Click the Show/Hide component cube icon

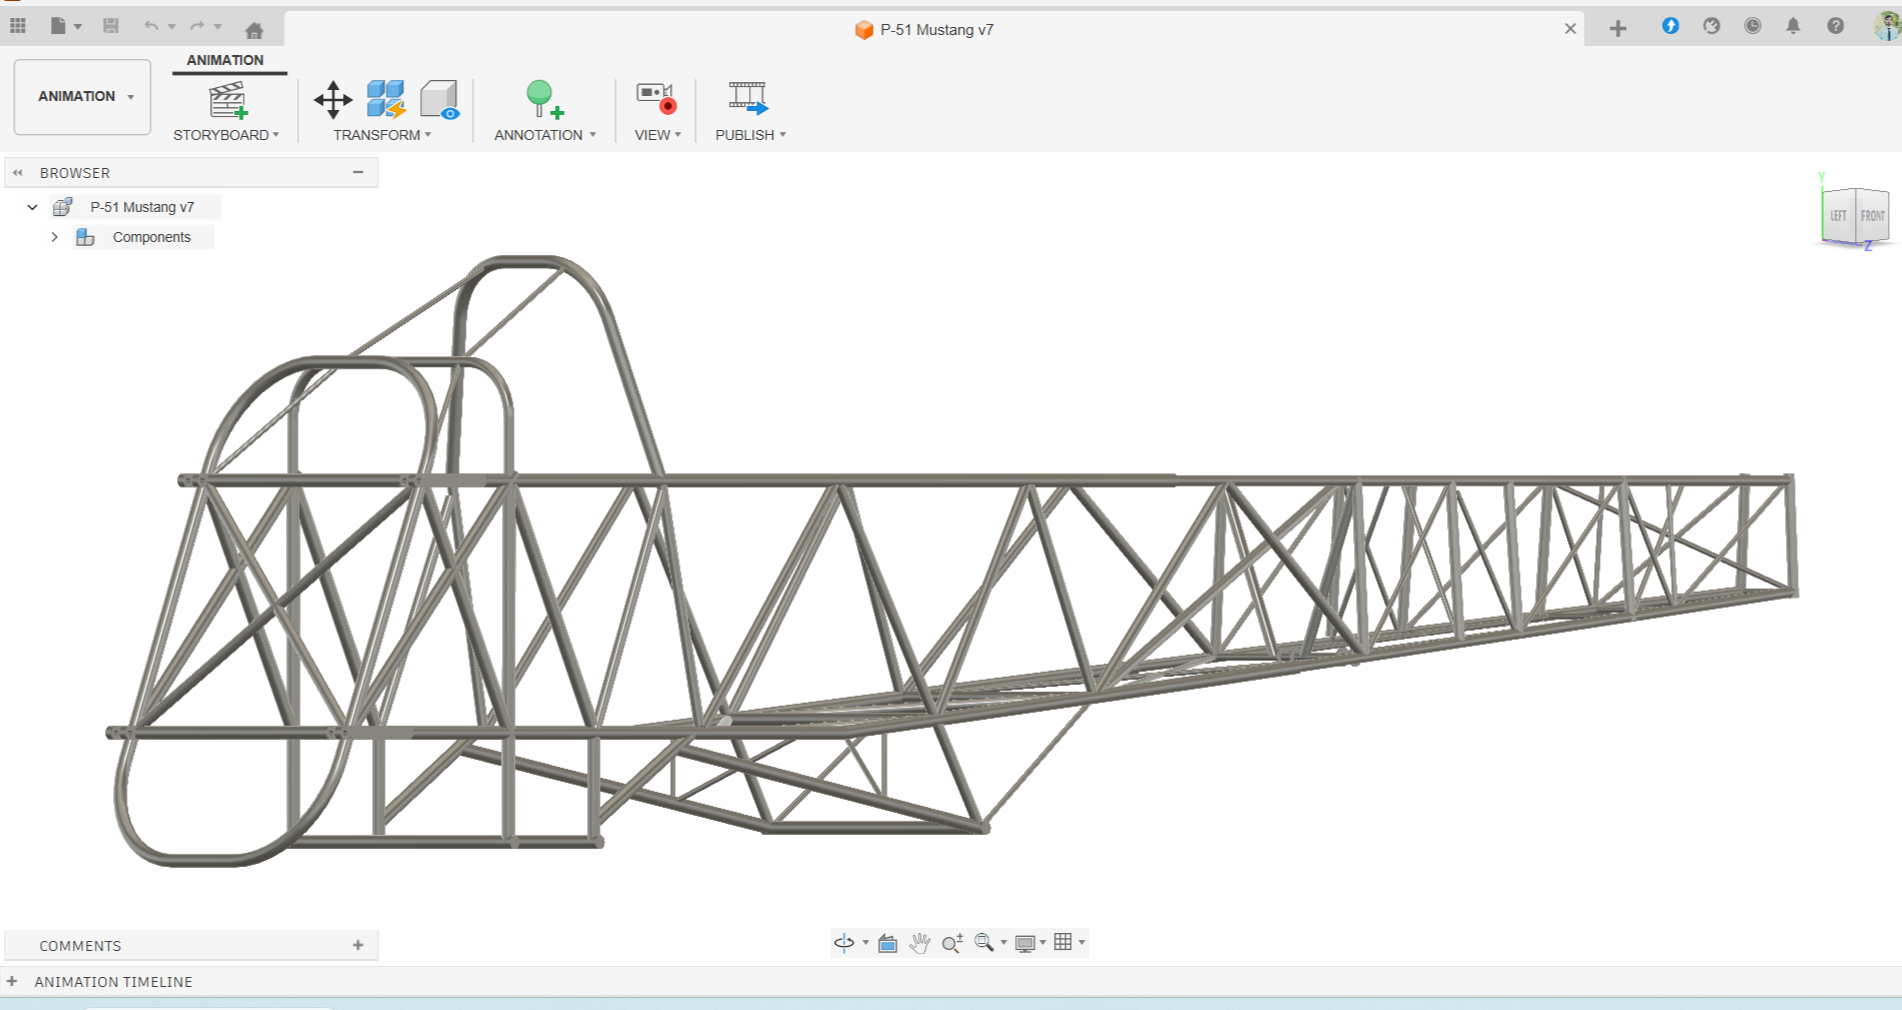(439, 100)
